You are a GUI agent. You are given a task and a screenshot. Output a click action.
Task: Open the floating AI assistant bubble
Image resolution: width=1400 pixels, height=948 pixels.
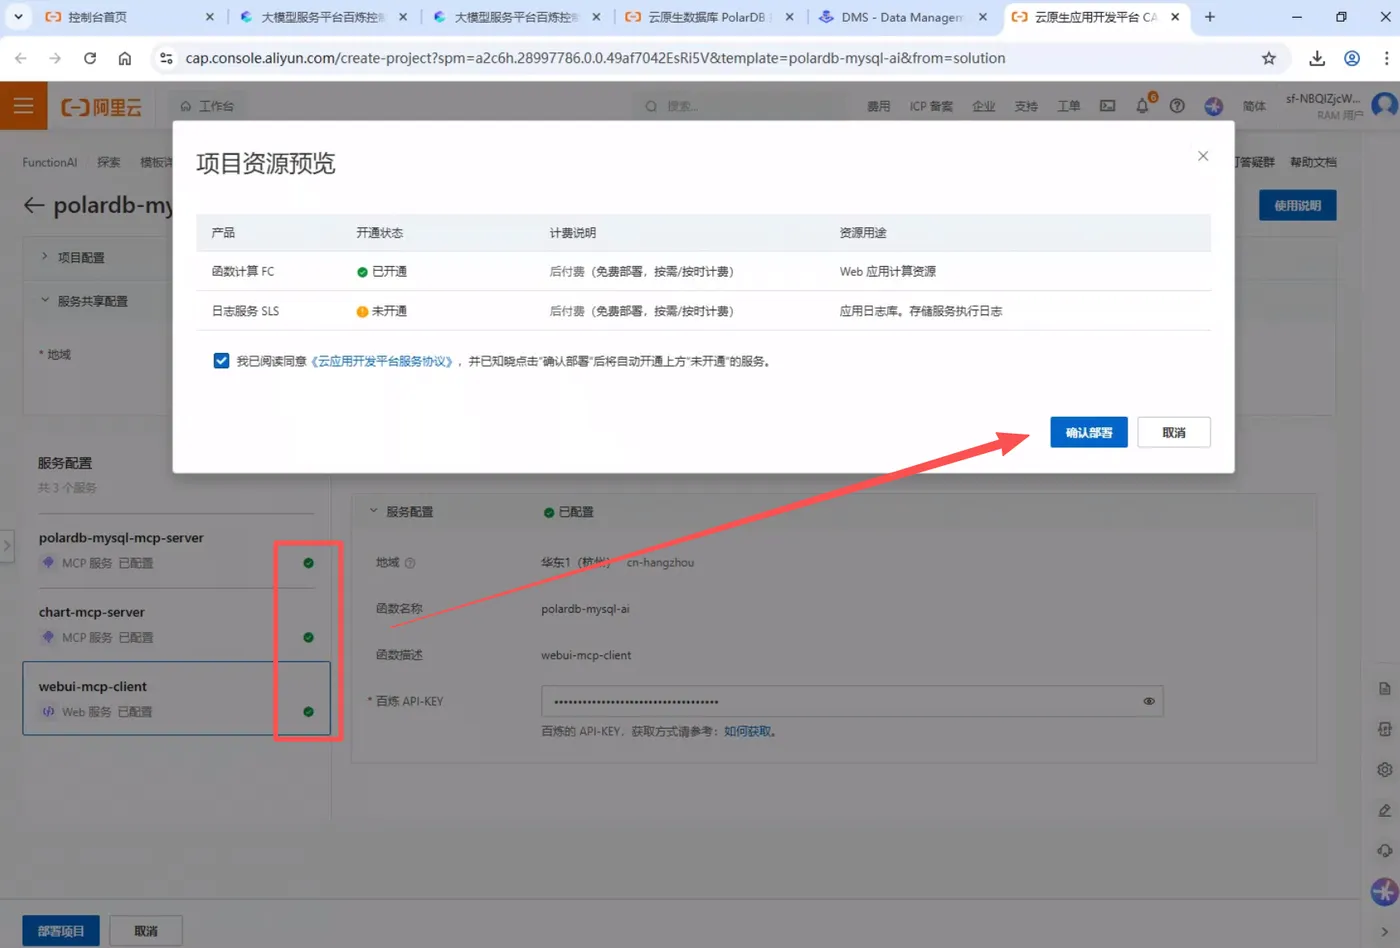coord(1384,891)
